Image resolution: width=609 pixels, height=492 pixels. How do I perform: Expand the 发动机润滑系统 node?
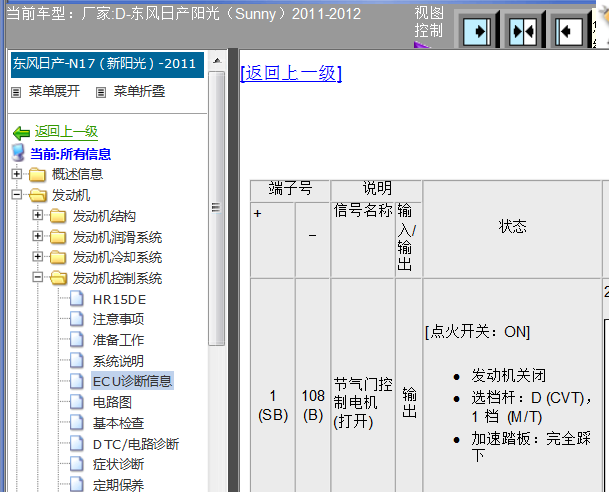[38, 236]
